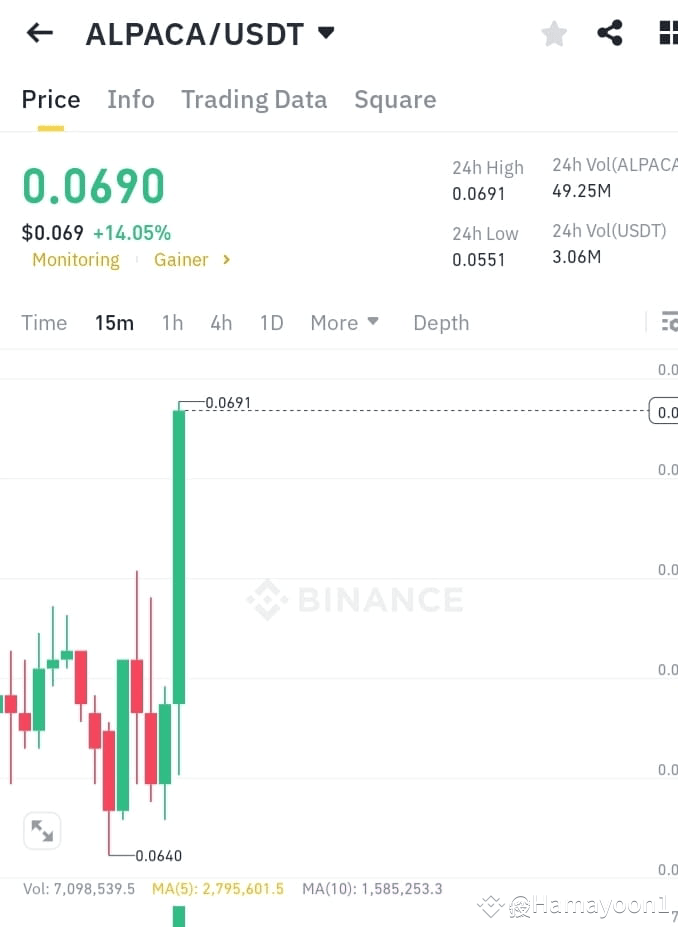Toggle the MA(5) moving average indicator
This screenshot has height=927, width=678.
tap(217, 888)
